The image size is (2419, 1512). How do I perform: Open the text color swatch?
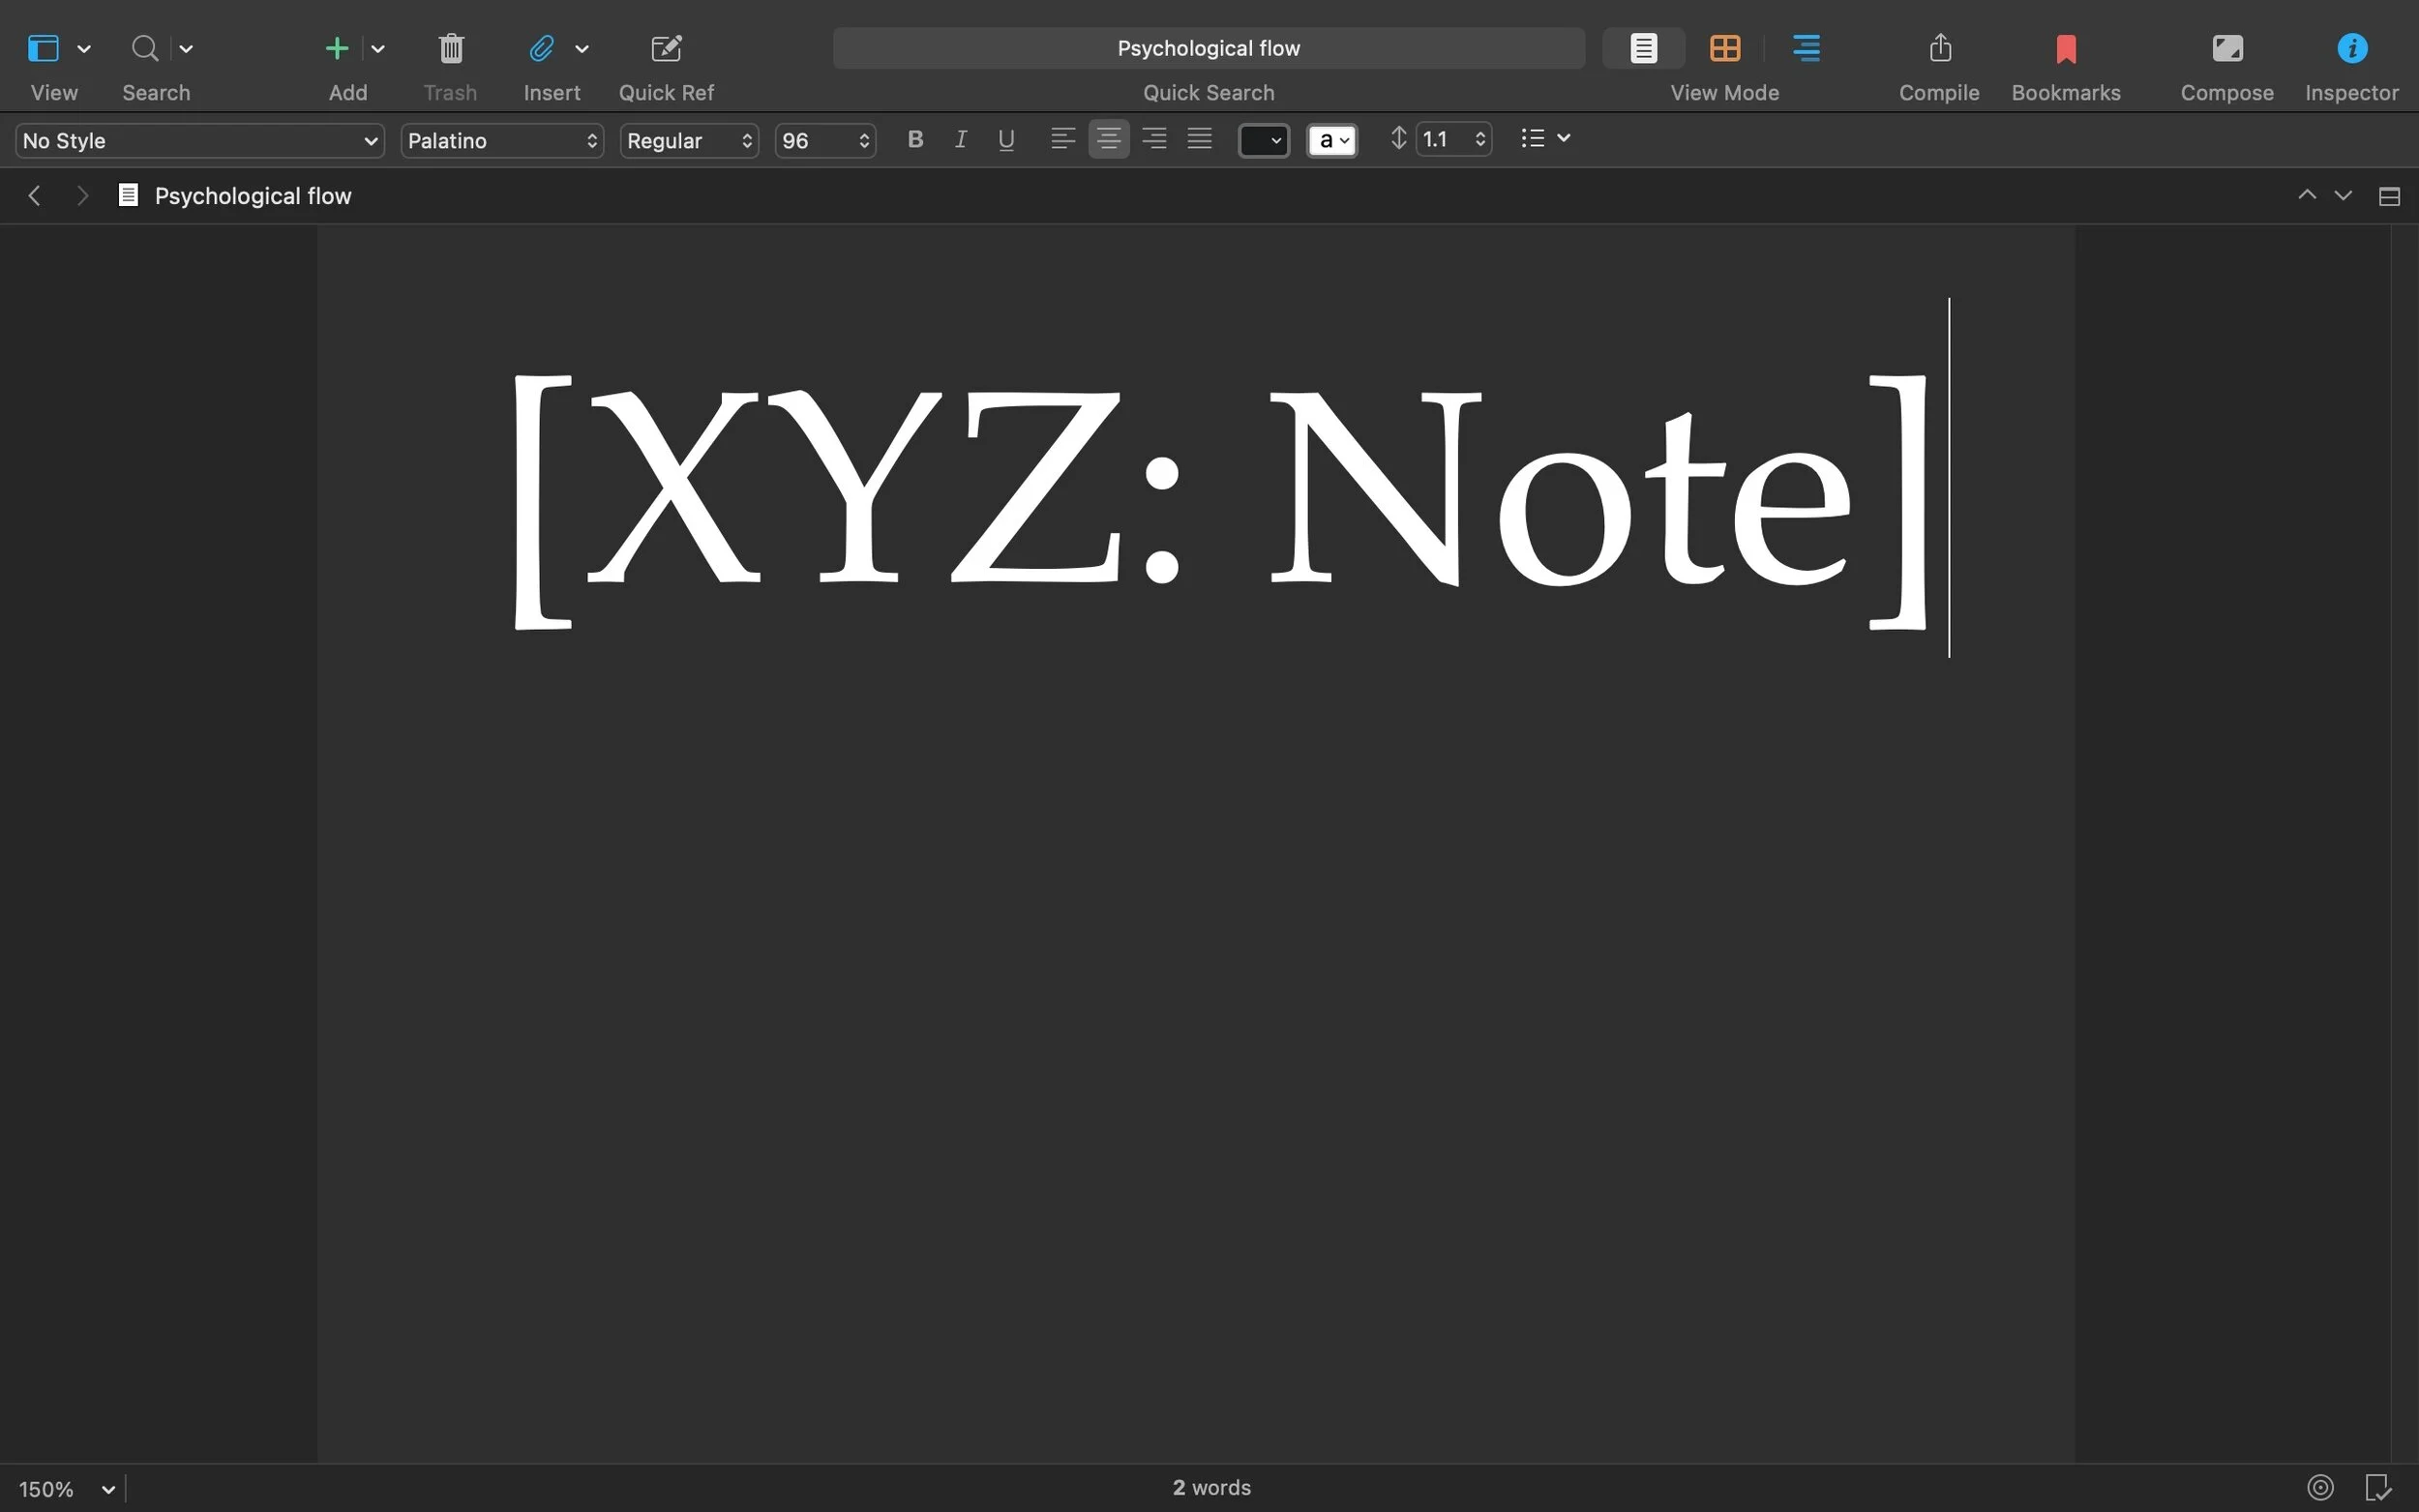pyautogui.click(x=1262, y=140)
